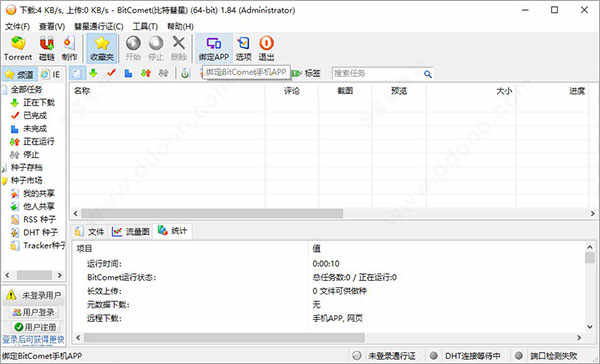This screenshot has height=364, width=600.
Task: Open 种子市场 in the sidebar tree
Action: coord(26,180)
